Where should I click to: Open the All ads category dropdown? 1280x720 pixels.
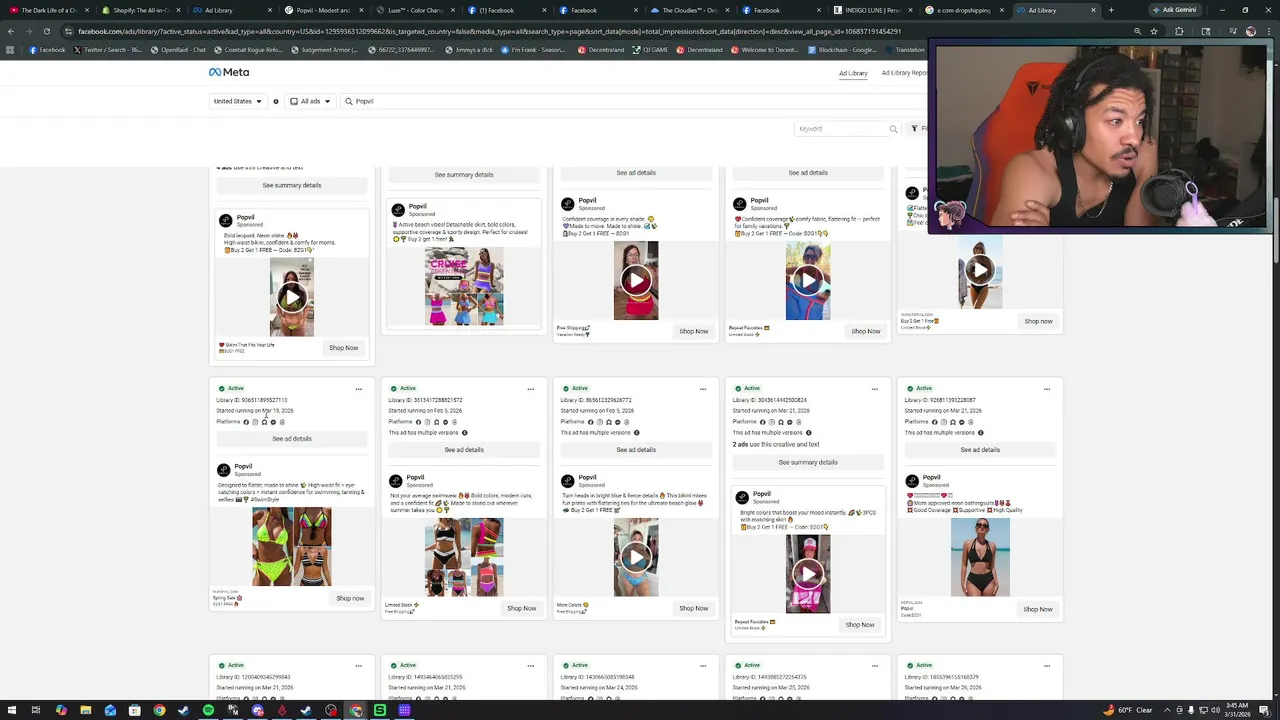310,101
